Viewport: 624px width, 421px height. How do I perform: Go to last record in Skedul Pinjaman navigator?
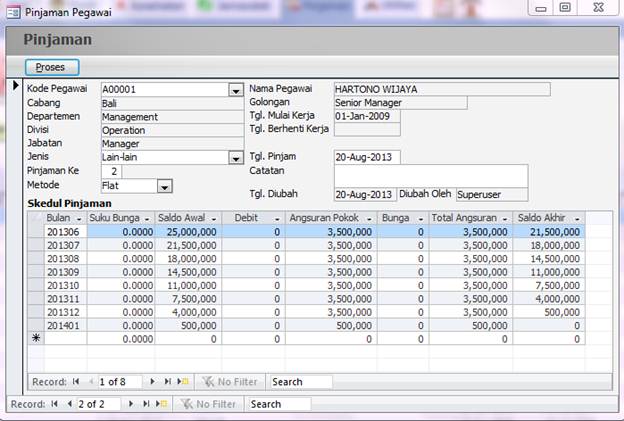(x=168, y=382)
